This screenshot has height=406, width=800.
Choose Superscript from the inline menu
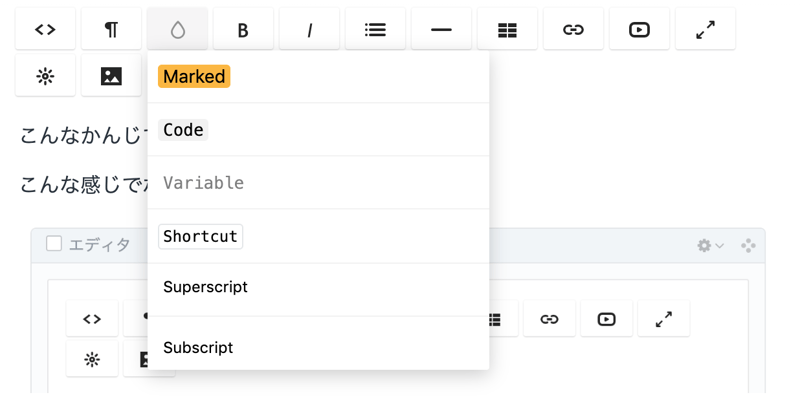click(205, 288)
